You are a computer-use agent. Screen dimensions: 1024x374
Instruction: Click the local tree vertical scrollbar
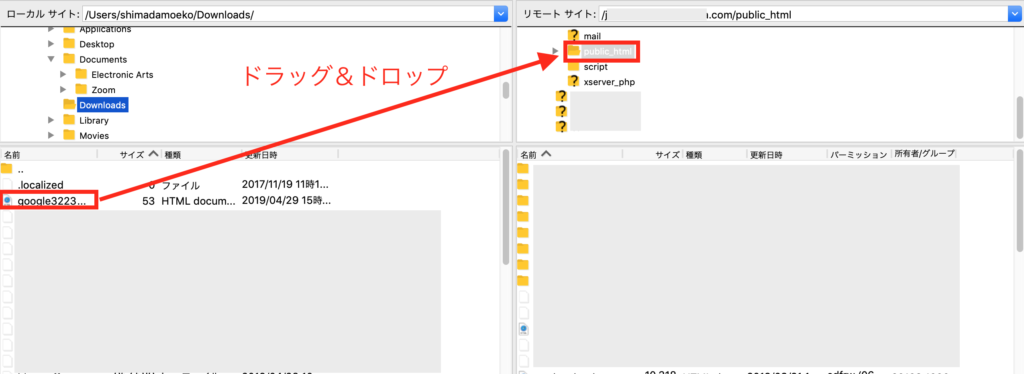pos(505,90)
